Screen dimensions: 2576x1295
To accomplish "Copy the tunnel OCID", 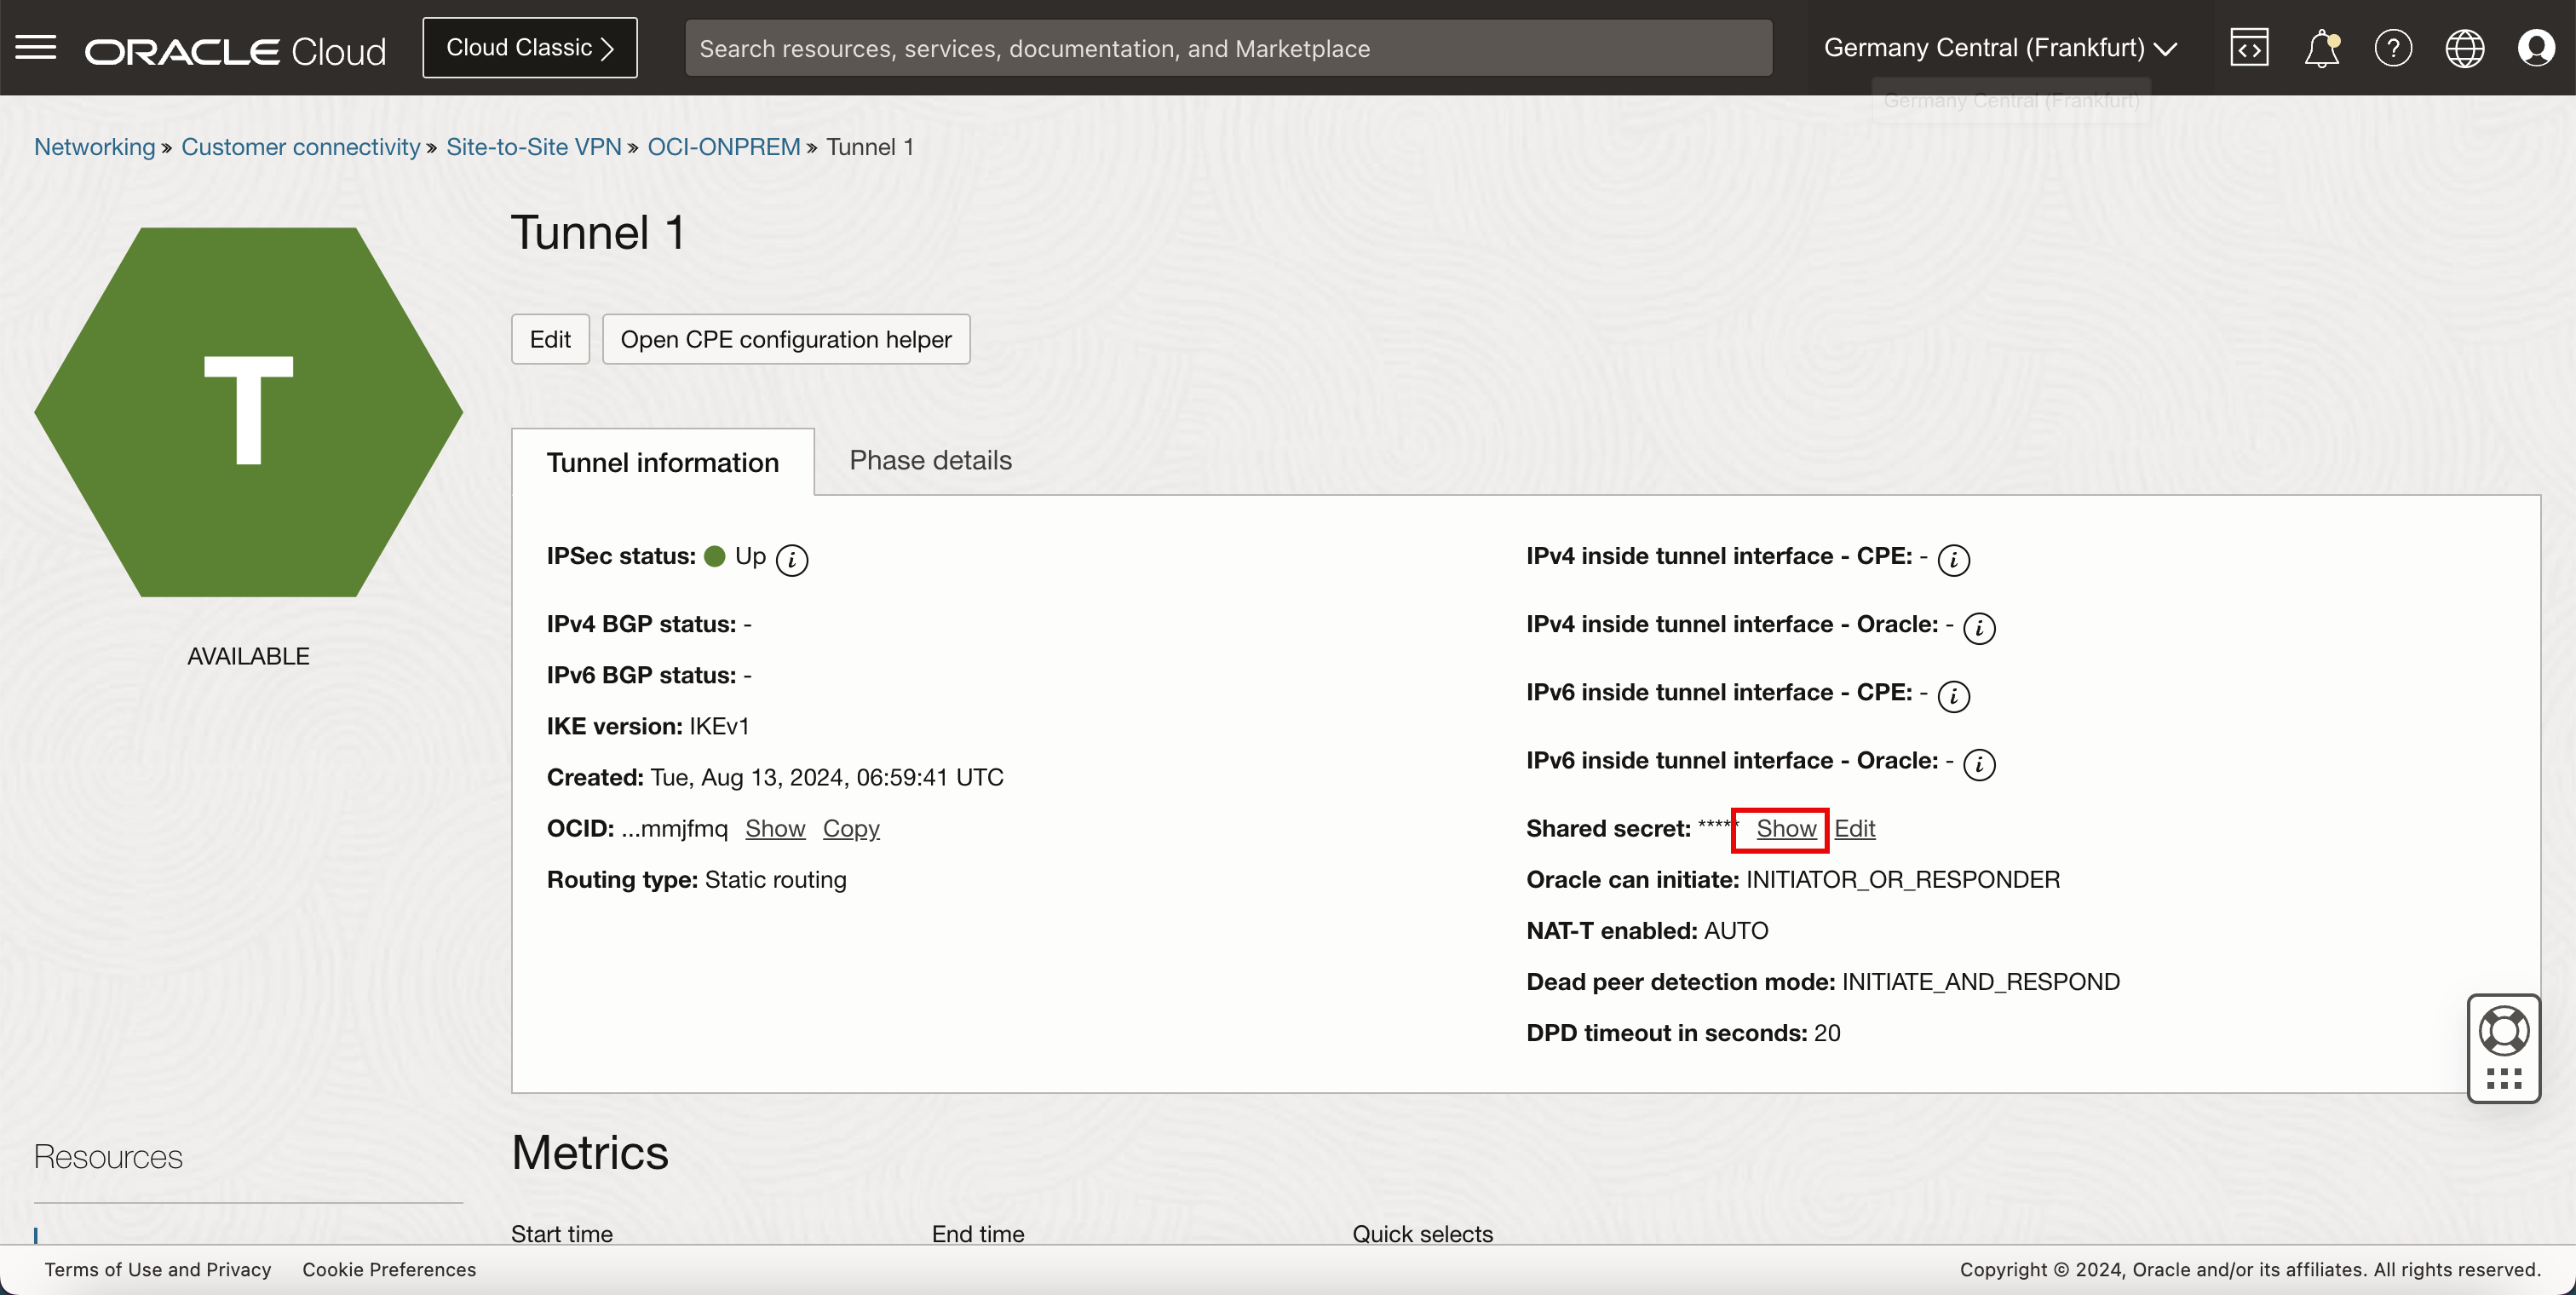I will tap(850, 828).
